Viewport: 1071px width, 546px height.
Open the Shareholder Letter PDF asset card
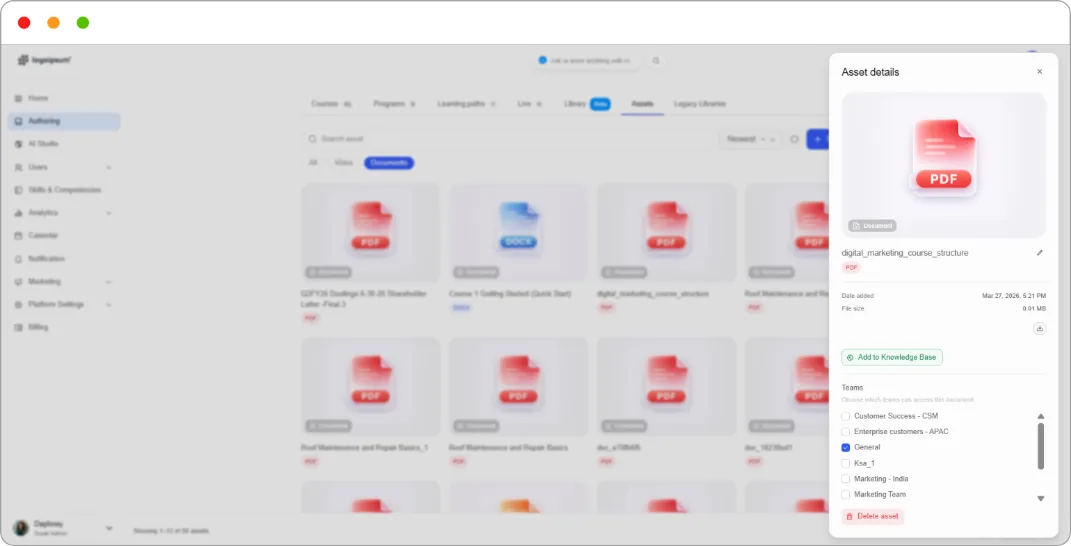pyautogui.click(x=370, y=252)
